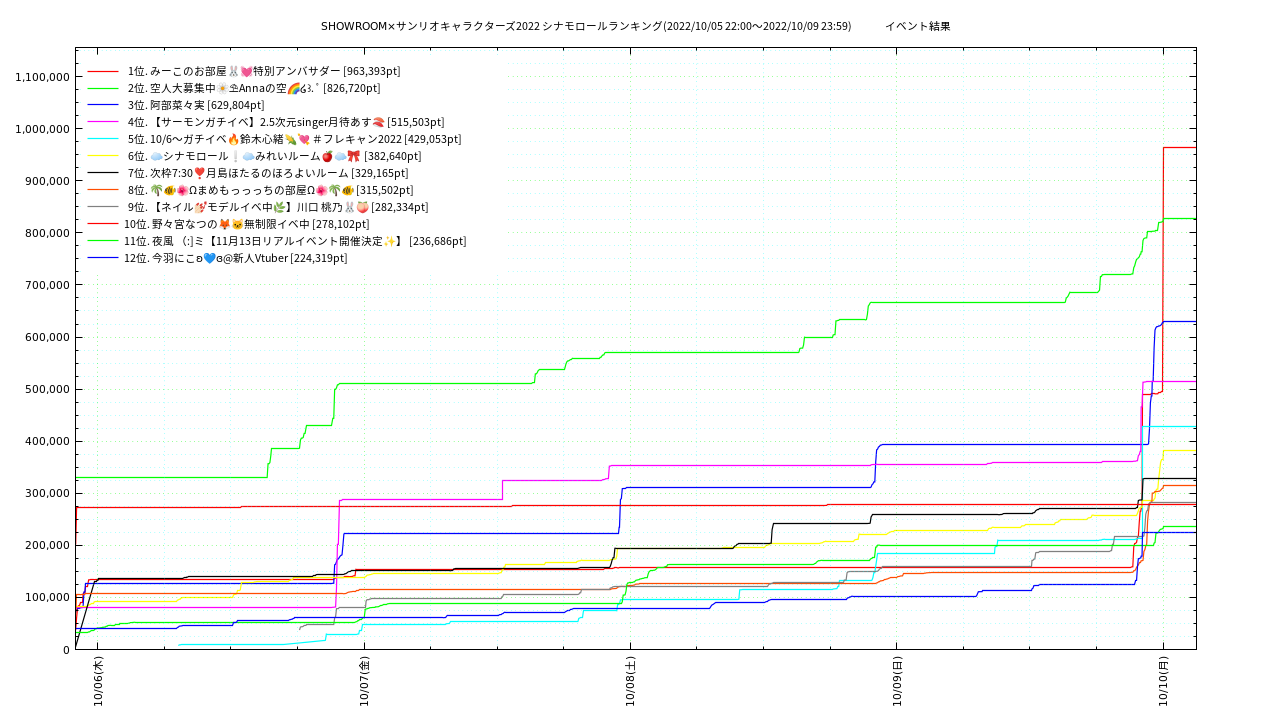Click the 10/08(土) x-axis date label
1280x720 pixels.
(x=631, y=681)
